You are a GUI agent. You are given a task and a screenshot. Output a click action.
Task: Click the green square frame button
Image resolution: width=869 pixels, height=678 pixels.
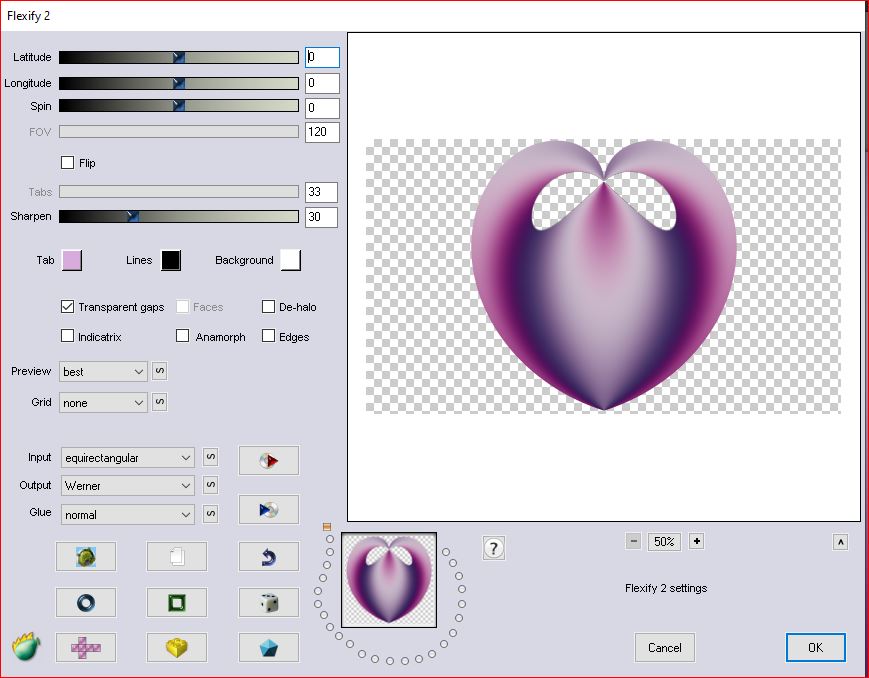point(177,603)
